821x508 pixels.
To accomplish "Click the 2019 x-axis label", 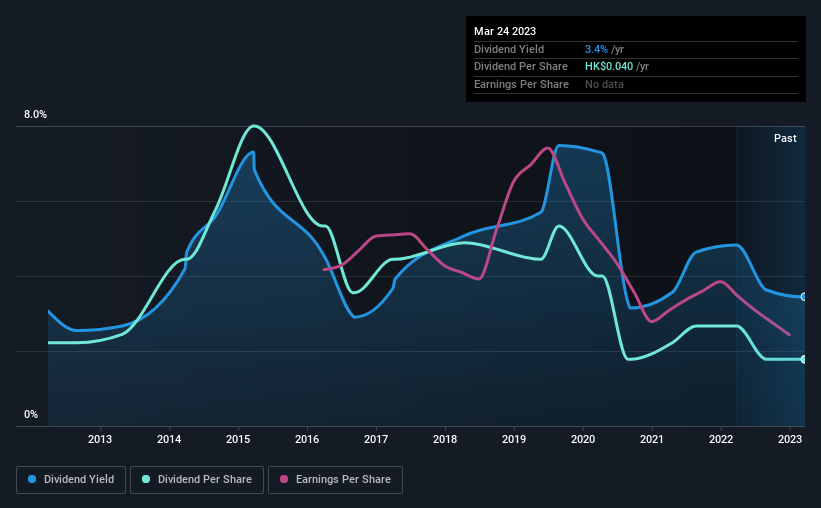I will (x=514, y=439).
